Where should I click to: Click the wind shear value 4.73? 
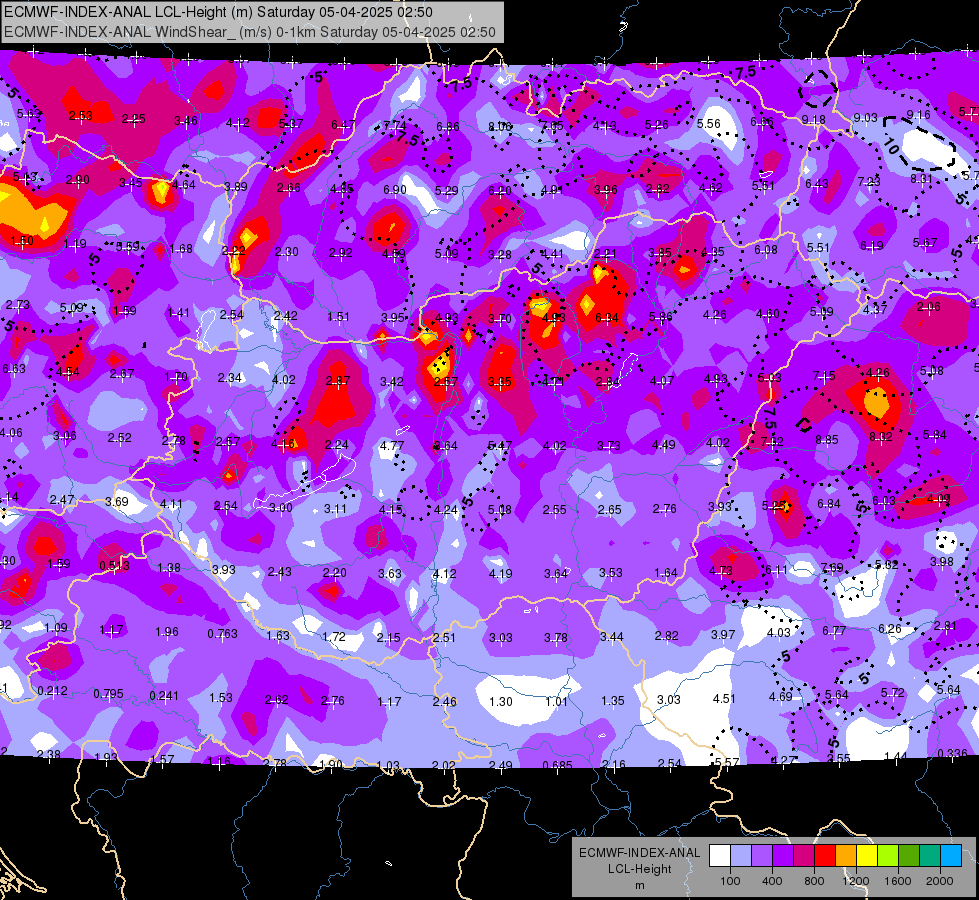tap(721, 570)
